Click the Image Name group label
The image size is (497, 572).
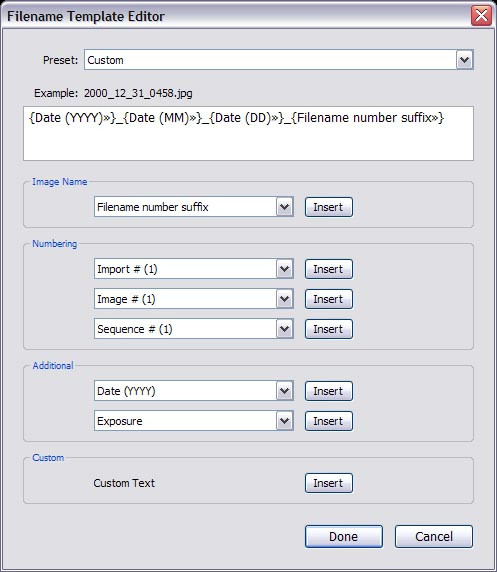(59, 182)
